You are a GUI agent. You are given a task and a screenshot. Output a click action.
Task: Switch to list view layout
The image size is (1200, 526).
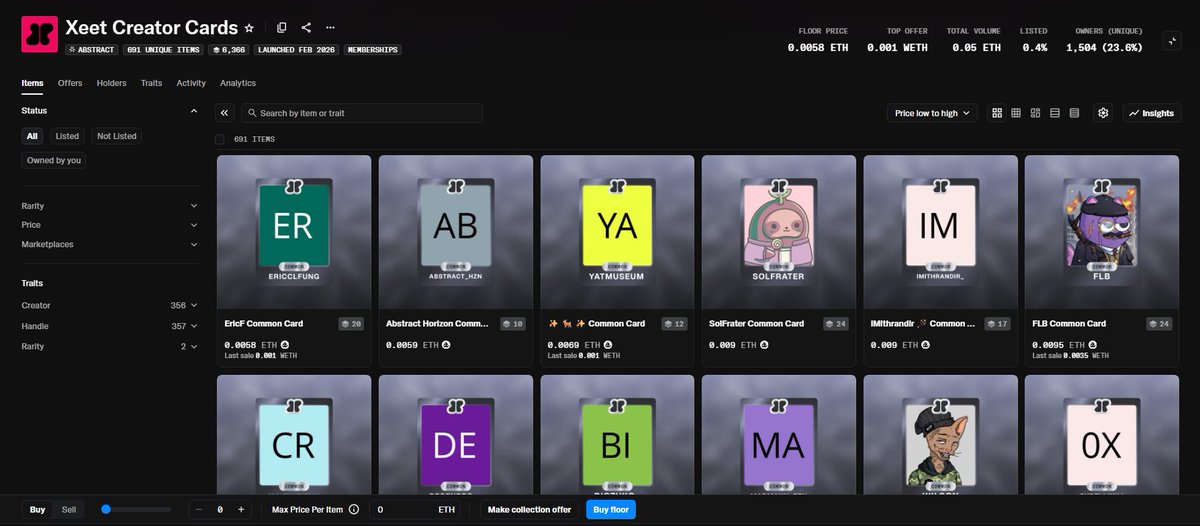tap(1055, 113)
